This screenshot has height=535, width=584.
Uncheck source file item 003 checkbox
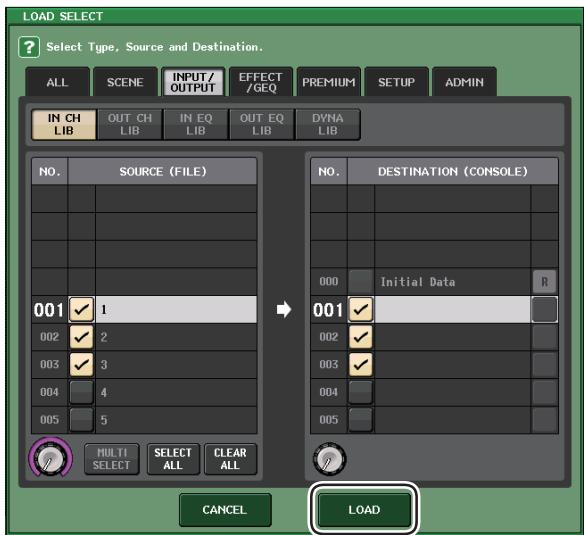point(81,364)
